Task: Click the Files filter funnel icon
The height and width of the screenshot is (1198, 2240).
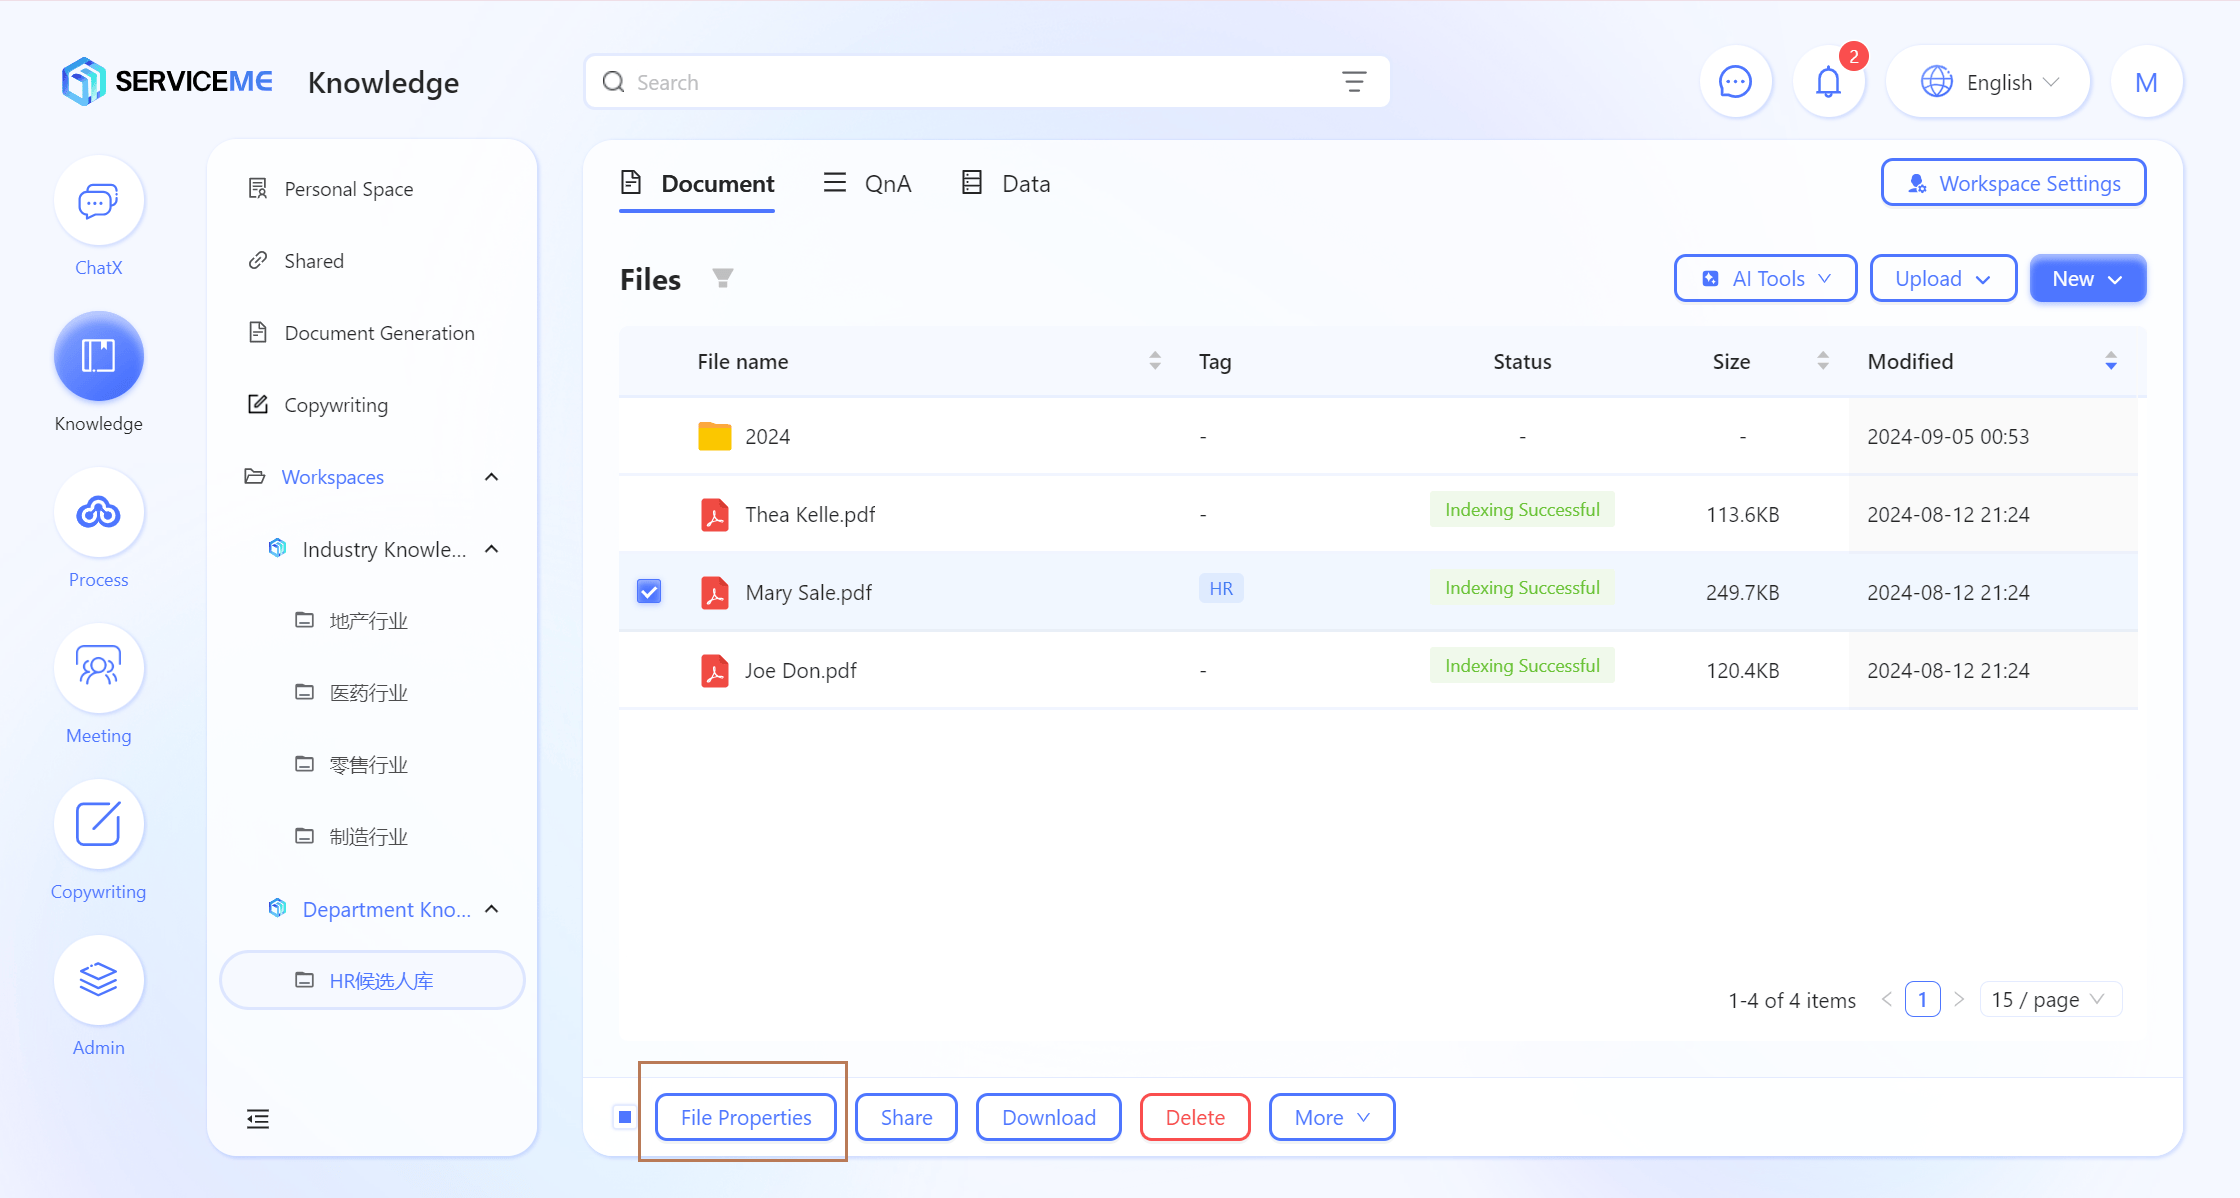Action: [722, 278]
